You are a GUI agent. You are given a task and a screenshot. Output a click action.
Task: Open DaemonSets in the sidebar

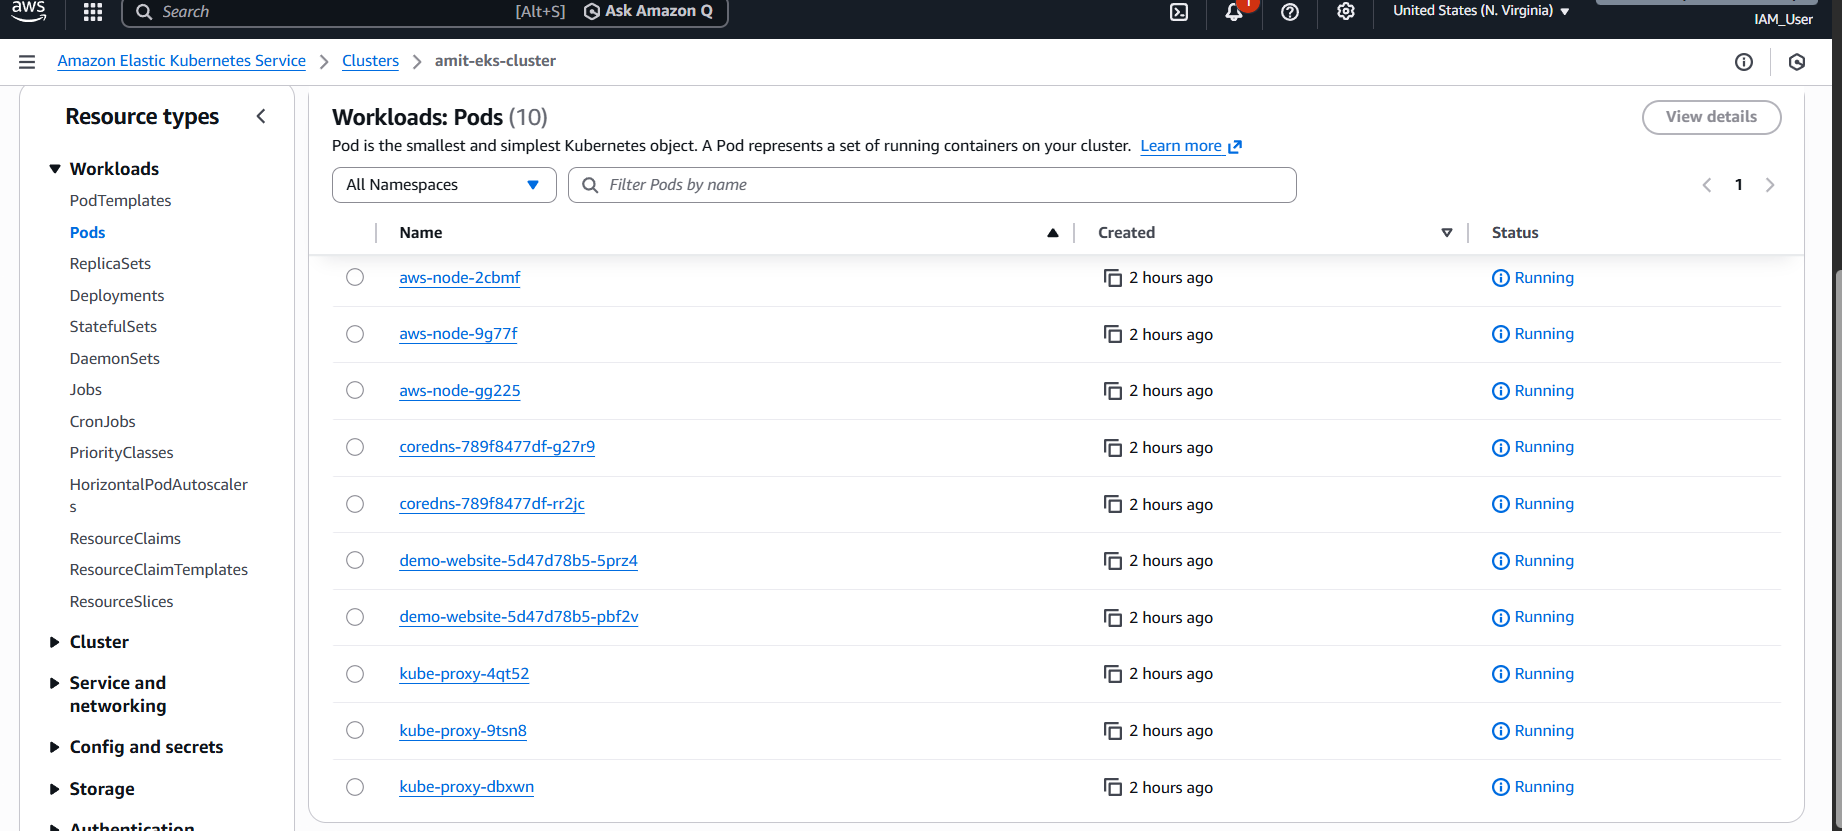click(115, 359)
